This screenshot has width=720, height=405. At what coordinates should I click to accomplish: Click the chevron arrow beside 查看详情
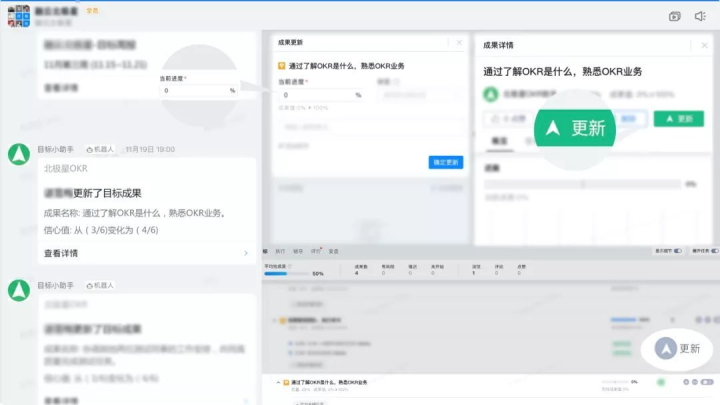click(x=246, y=253)
